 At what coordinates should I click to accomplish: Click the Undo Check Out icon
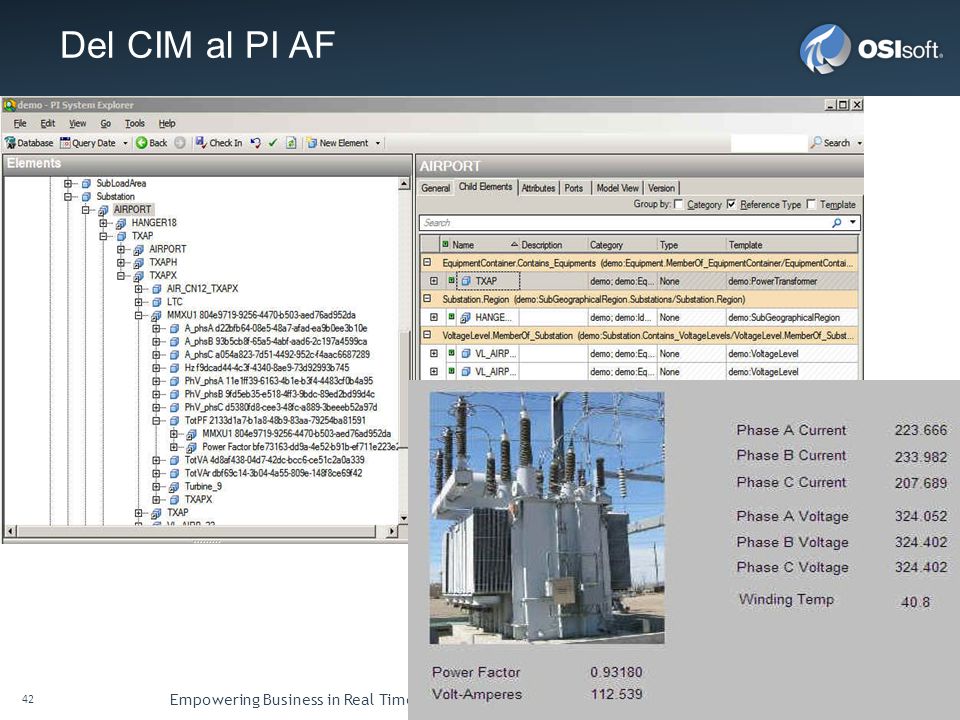(255, 143)
